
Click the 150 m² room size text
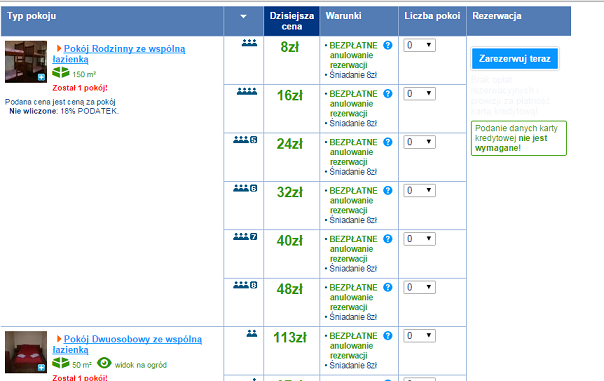tap(84, 74)
